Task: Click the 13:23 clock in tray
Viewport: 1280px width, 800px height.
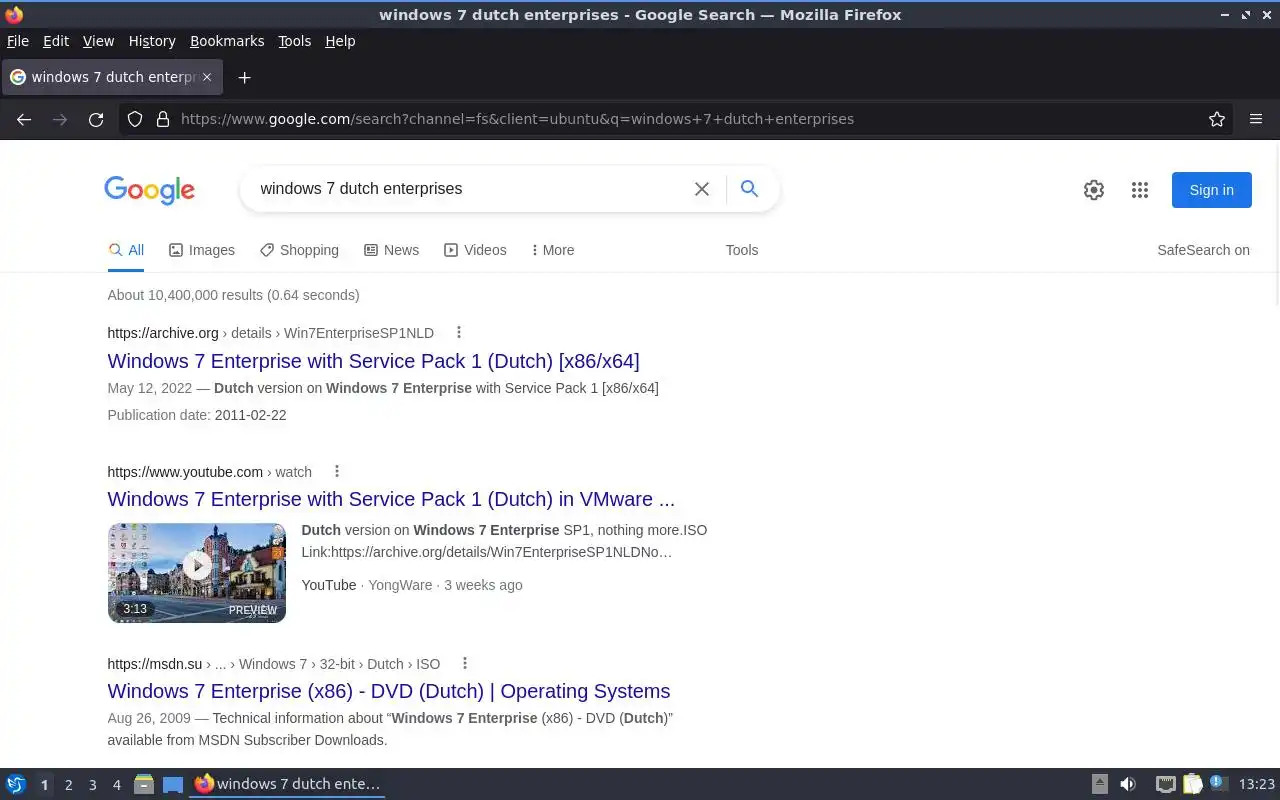Action: (x=1256, y=784)
